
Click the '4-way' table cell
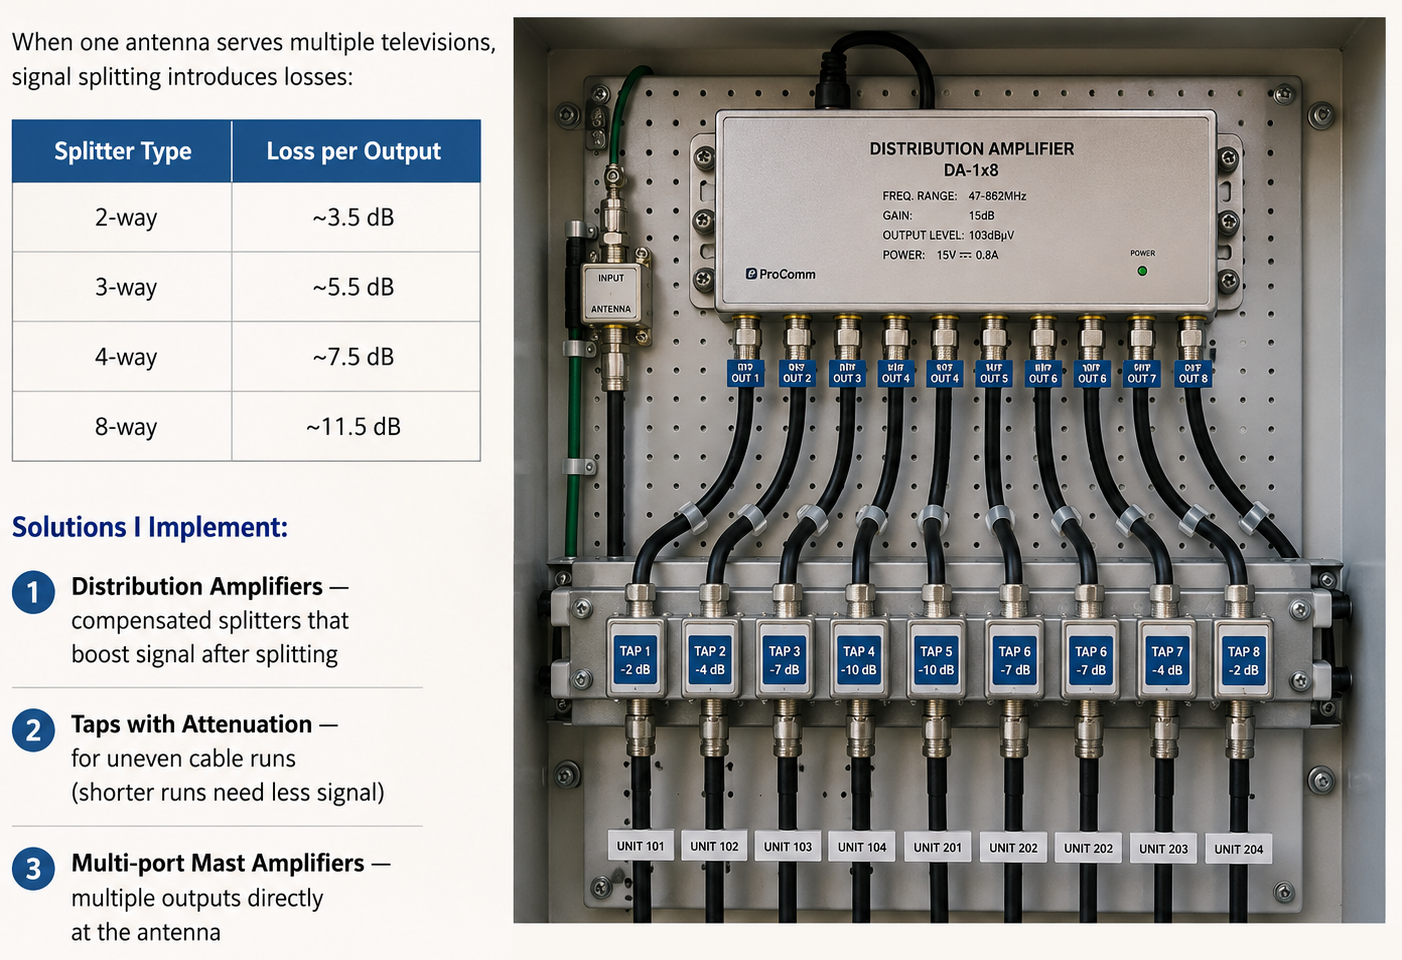(x=122, y=357)
